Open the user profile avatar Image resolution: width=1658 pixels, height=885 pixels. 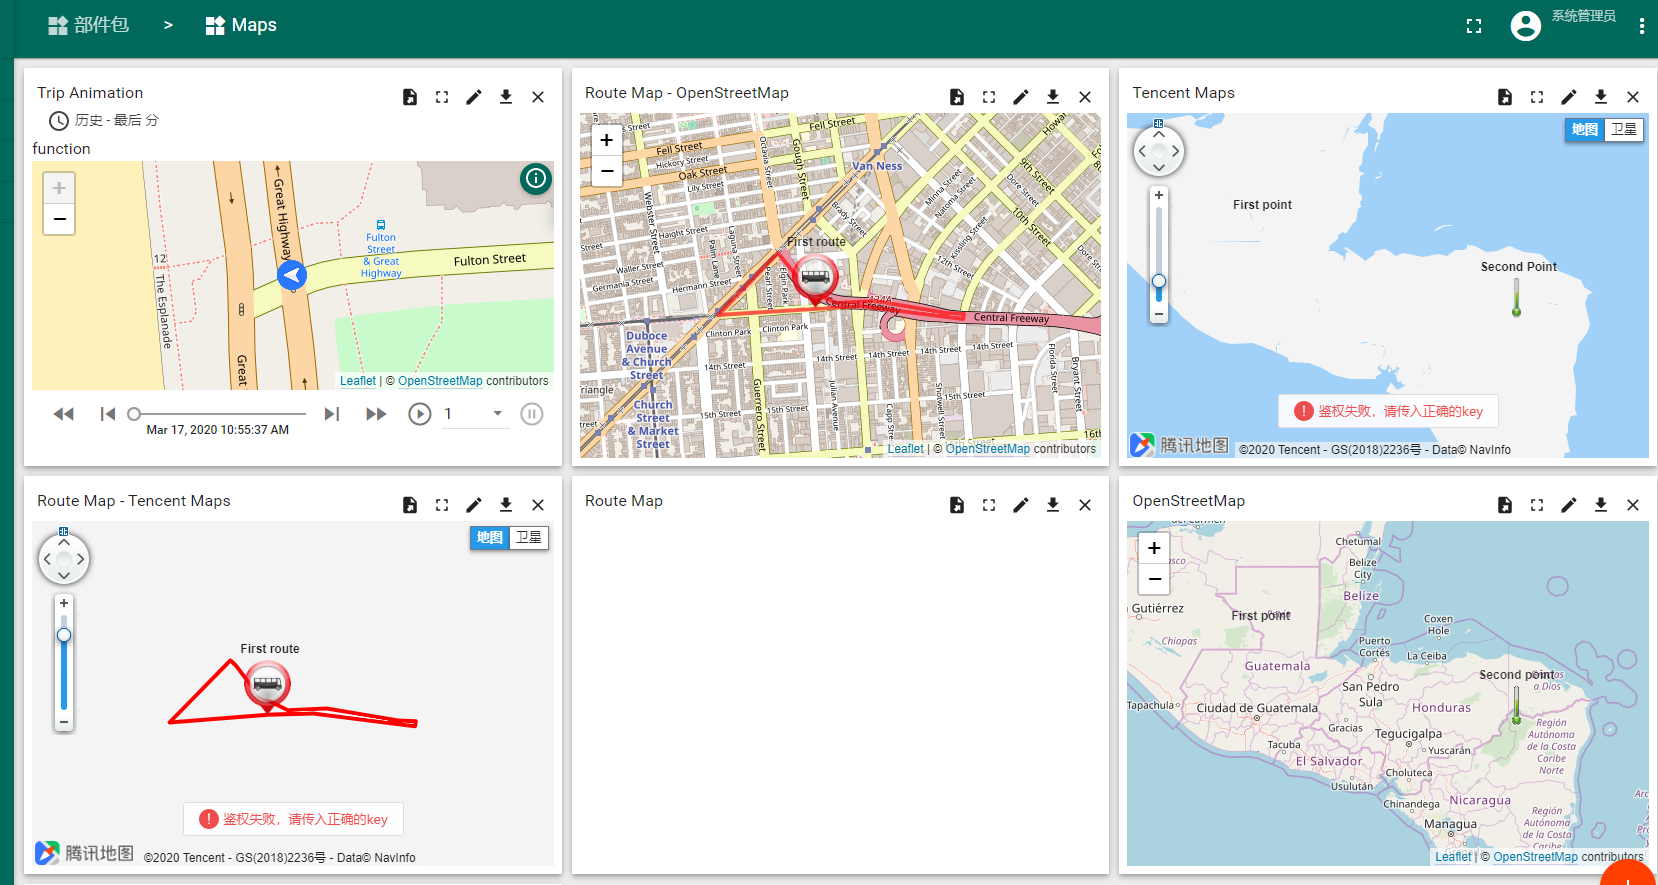pos(1526,26)
